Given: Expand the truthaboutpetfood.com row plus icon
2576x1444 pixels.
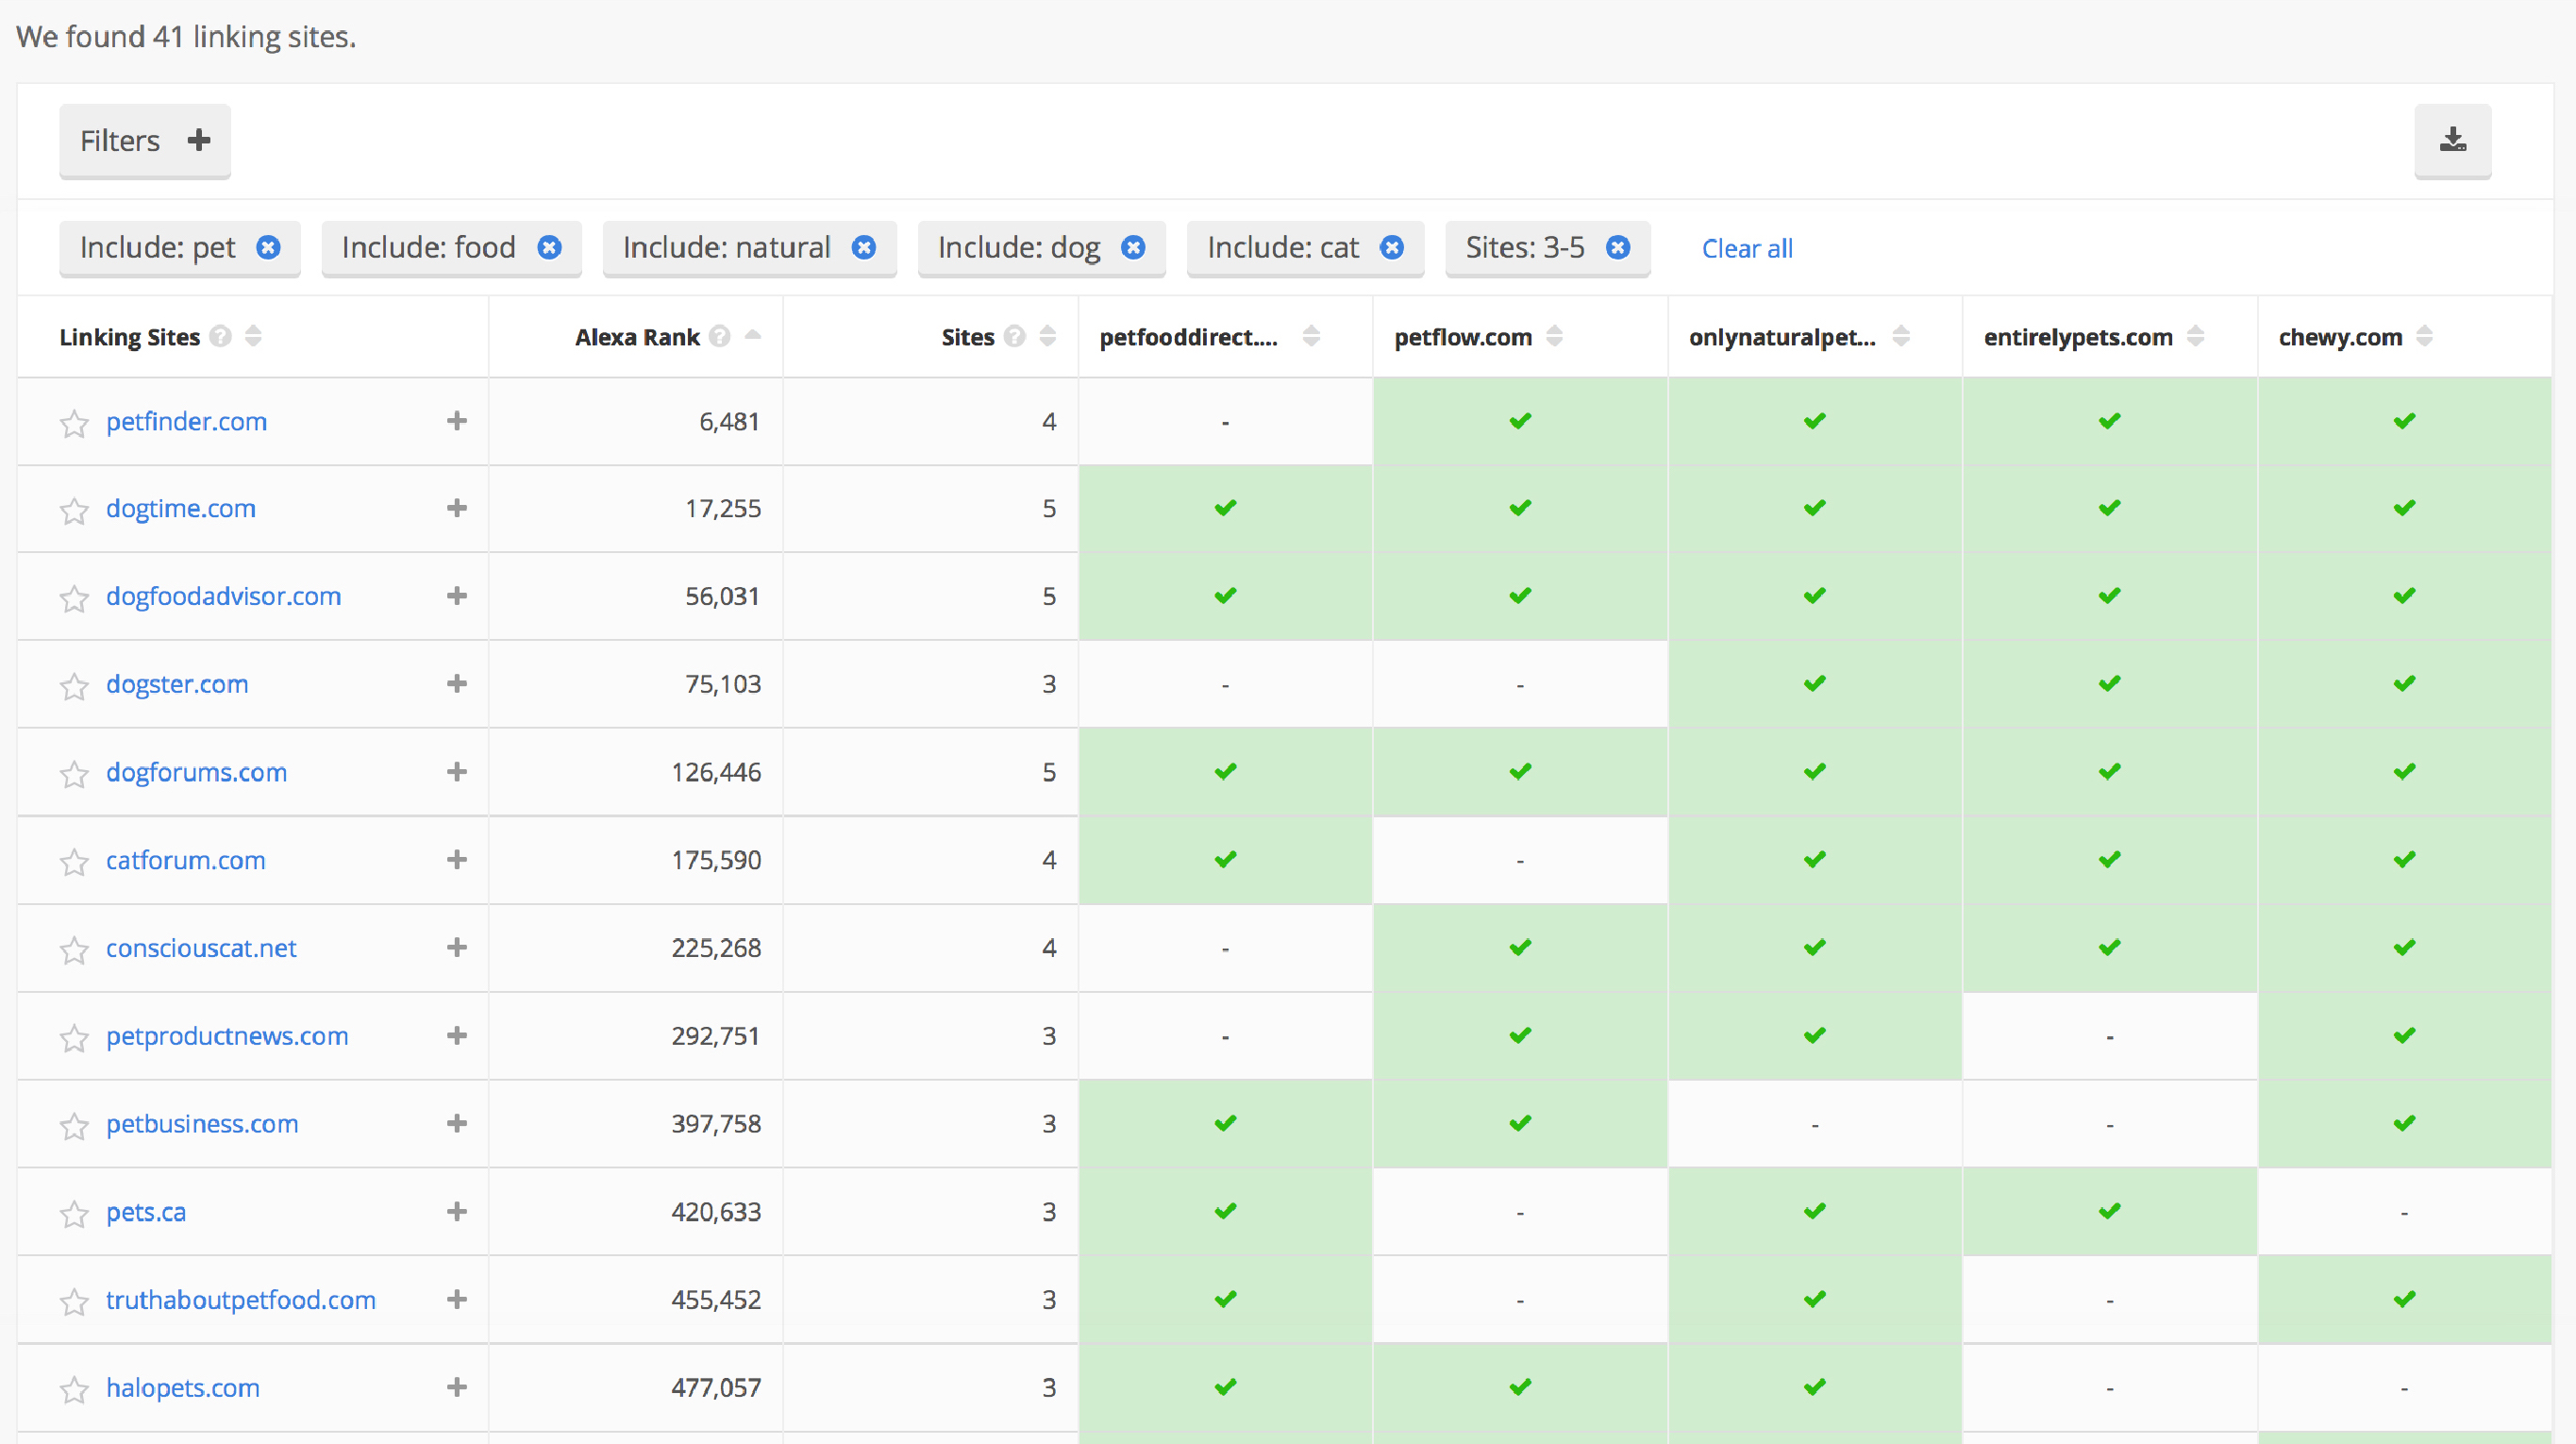Looking at the screenshot, I should click(457, 1299).
